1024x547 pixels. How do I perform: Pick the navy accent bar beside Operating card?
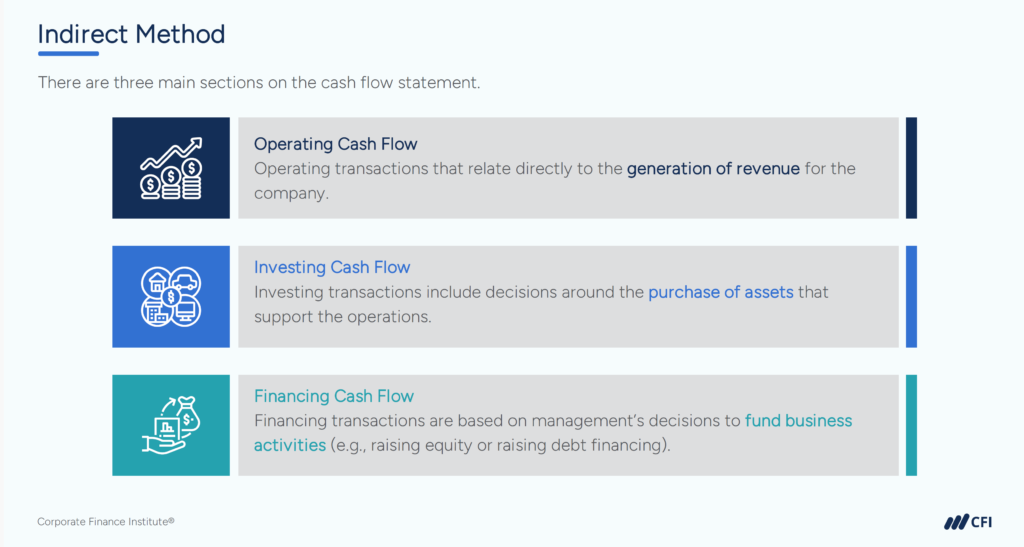(x=911, y=168)
